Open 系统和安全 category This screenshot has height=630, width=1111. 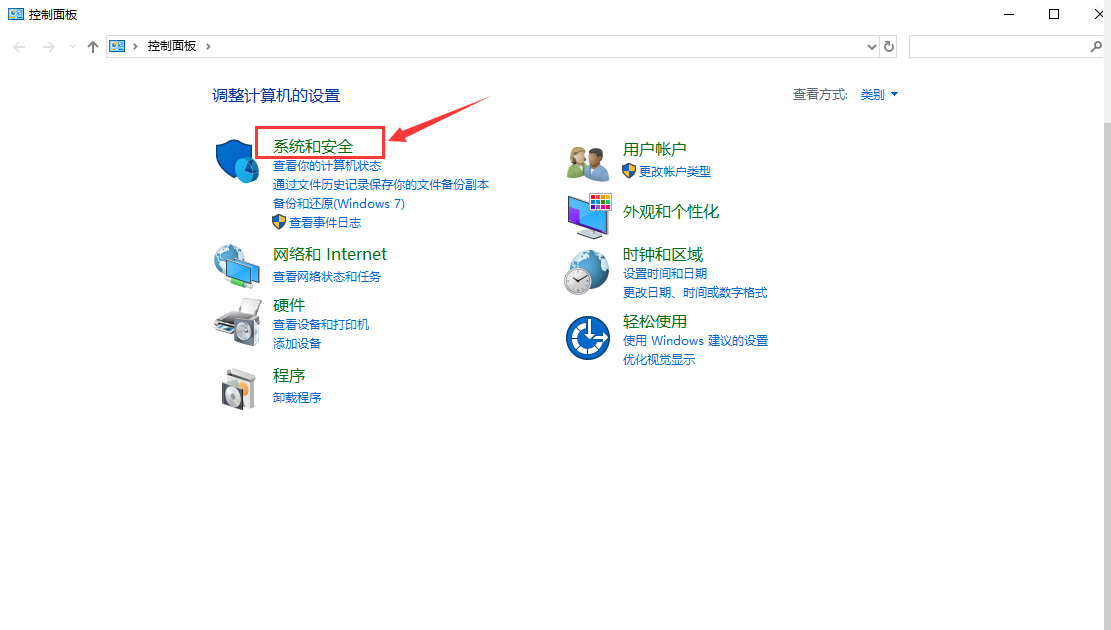click(x=313, y=146)
